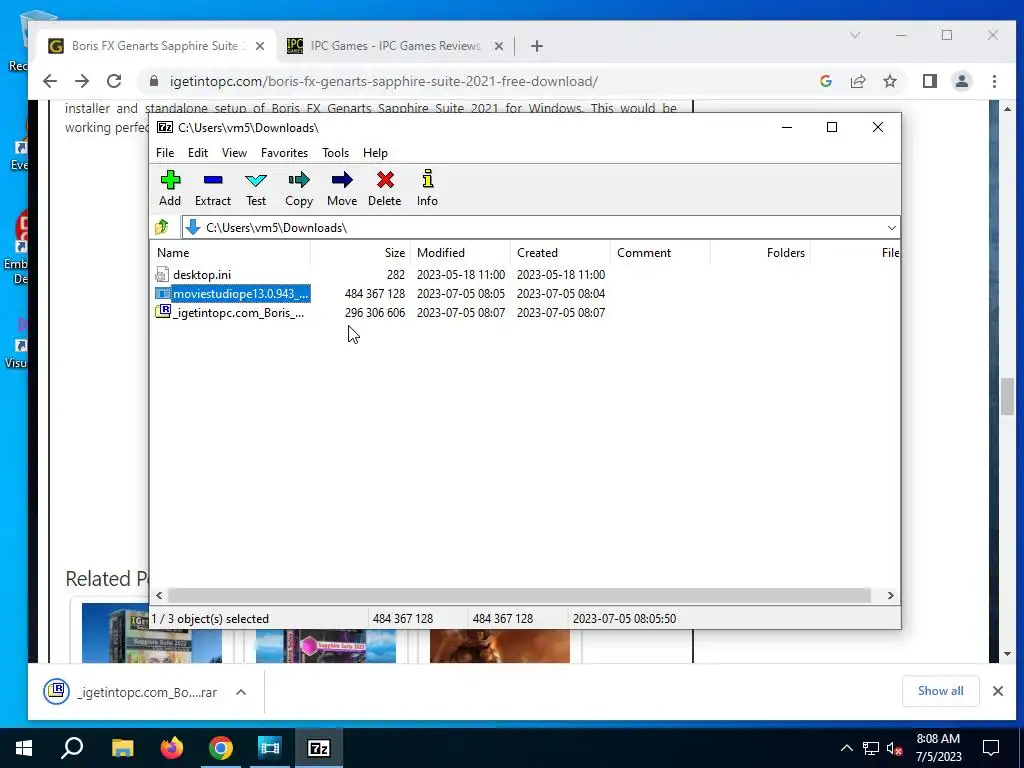Open the Chrome side panel icon

click(930, 81)
